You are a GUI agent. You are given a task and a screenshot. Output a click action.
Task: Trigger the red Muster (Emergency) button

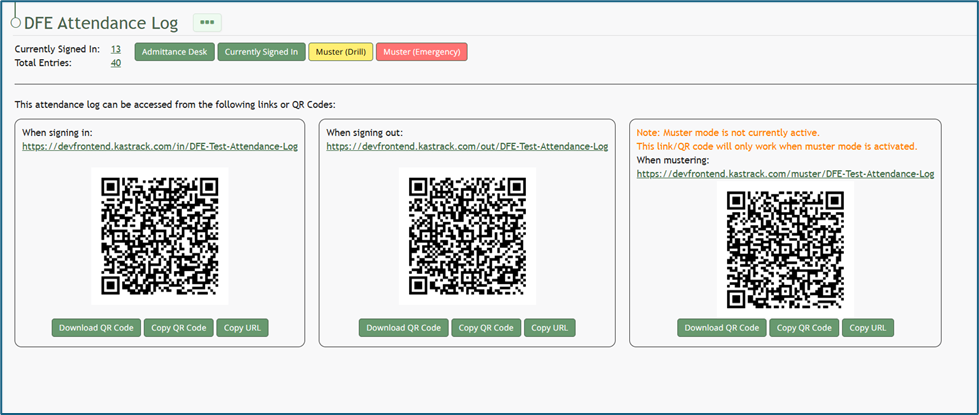[422, 52]
